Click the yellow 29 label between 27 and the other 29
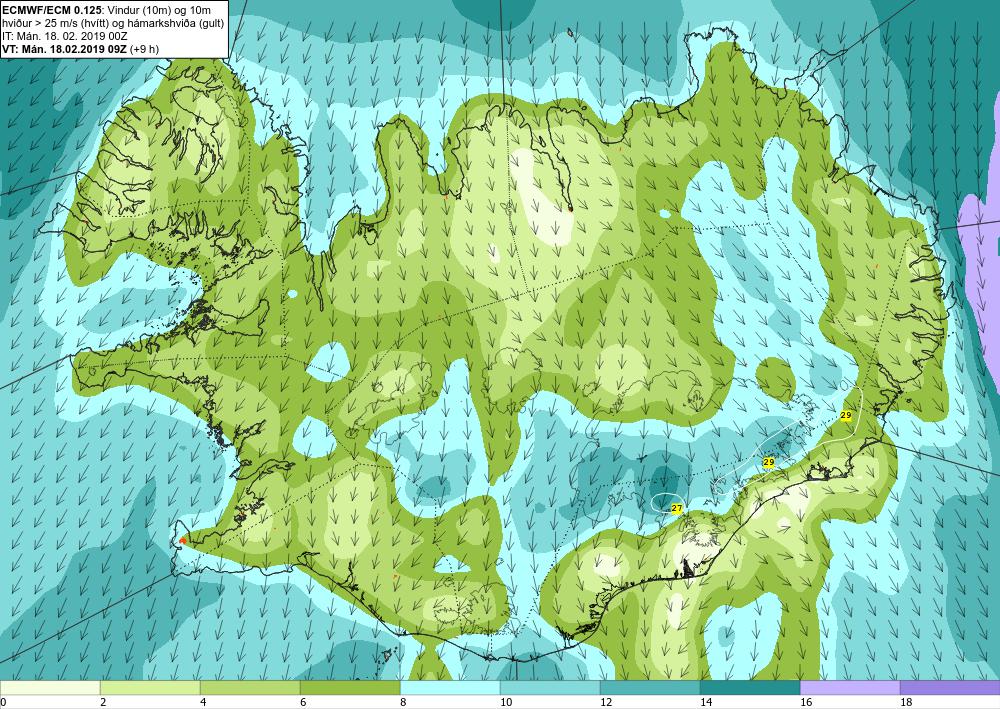 pyautogui.click(x=768, y=462)
